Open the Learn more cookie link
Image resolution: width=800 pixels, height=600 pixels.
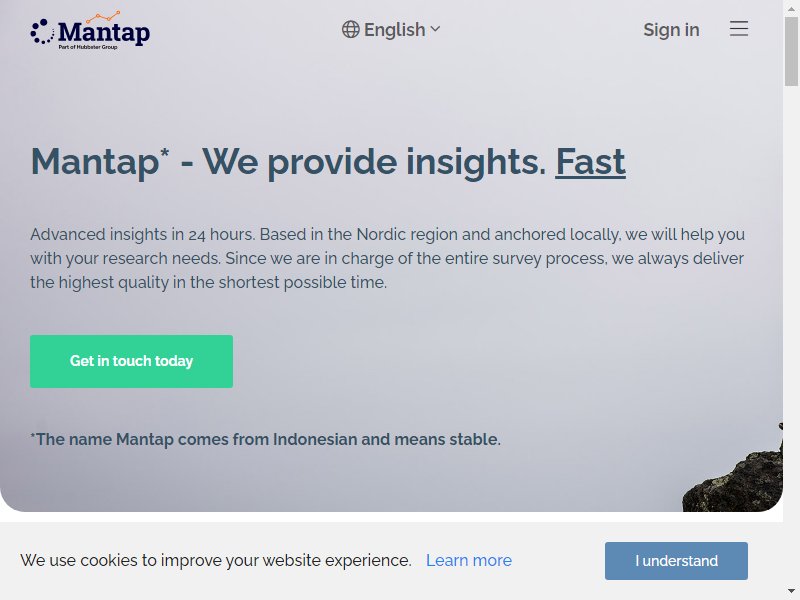(469, 560)
